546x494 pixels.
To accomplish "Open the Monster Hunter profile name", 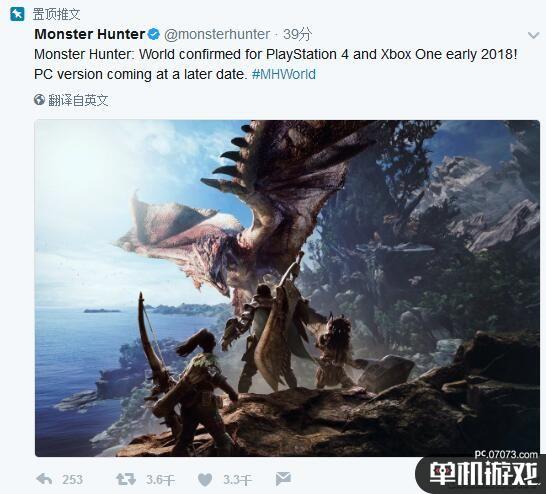I will click(89, 34).
